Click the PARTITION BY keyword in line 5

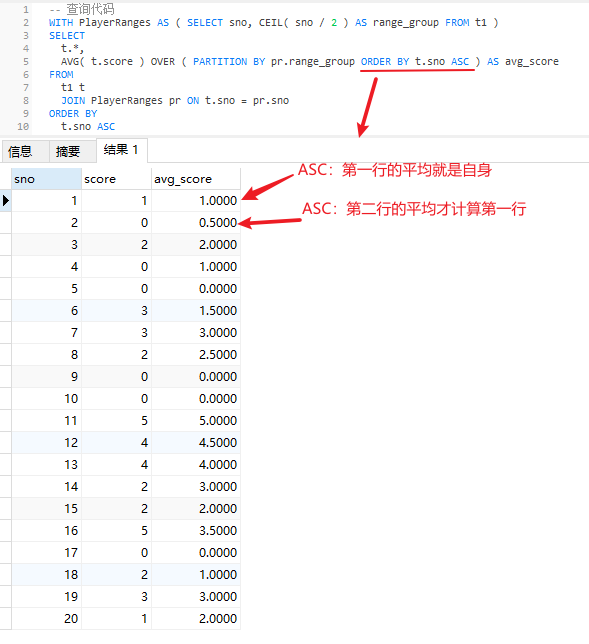[x=229, y=62]
